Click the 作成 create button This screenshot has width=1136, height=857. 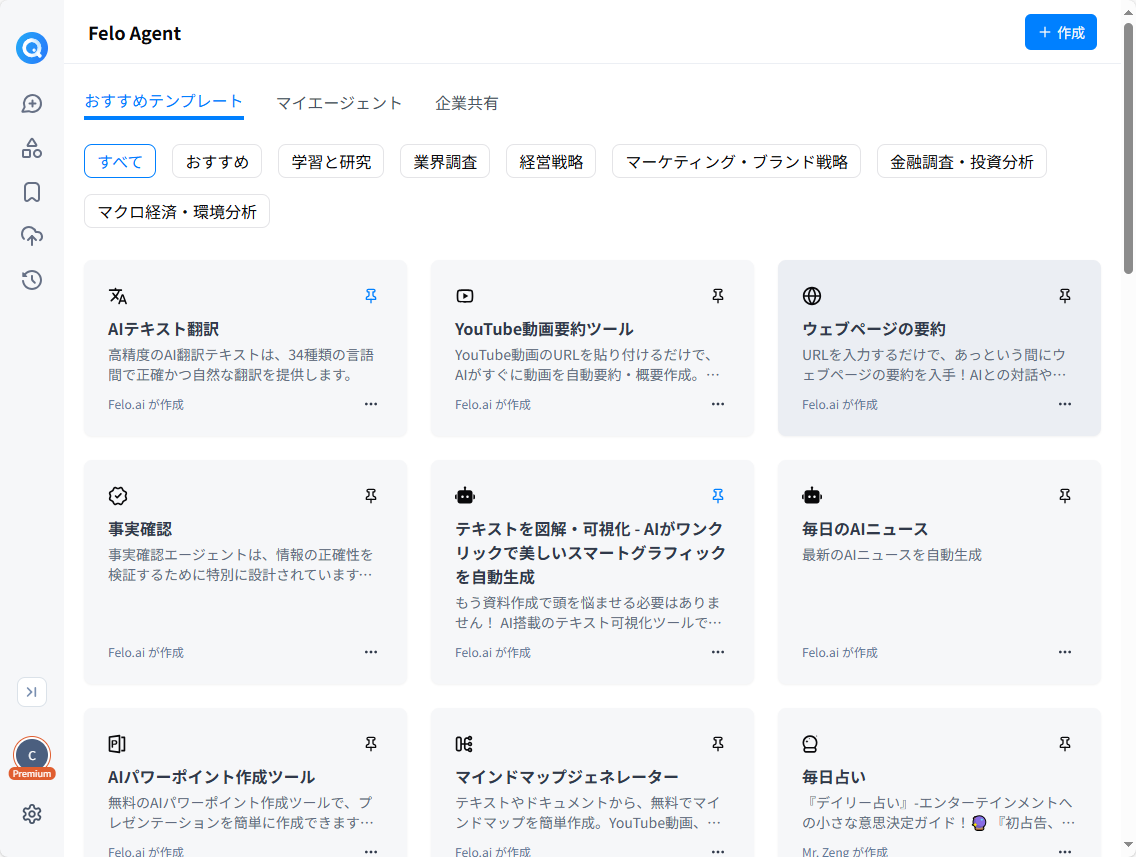(1061, 33)
